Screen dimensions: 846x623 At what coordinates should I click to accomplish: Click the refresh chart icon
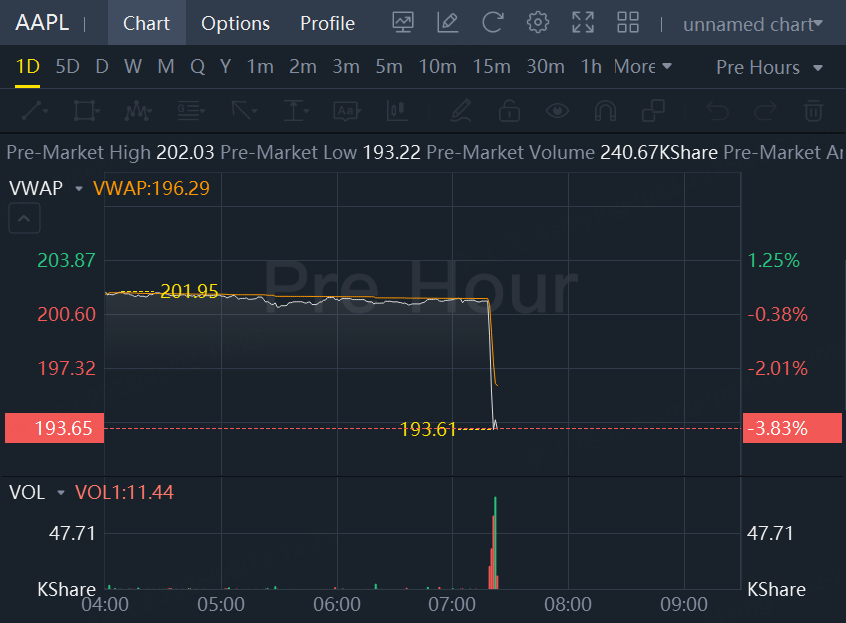point(492,23)
